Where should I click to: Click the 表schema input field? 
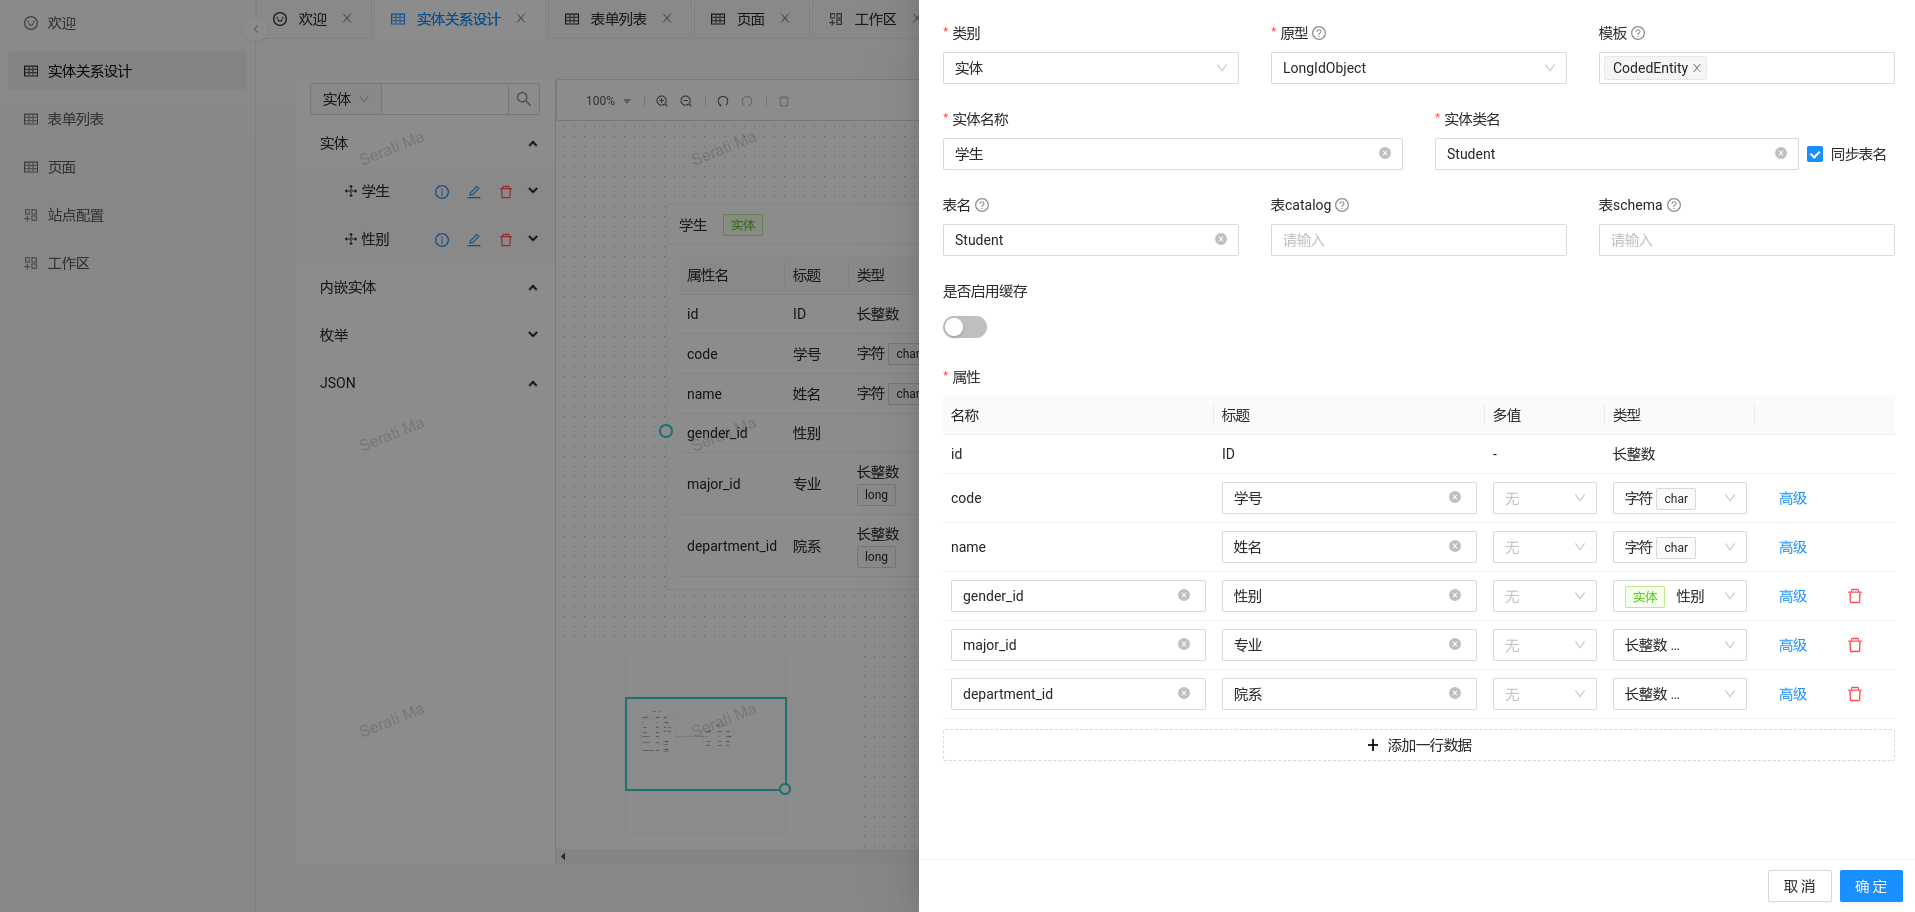[1746, 240]
